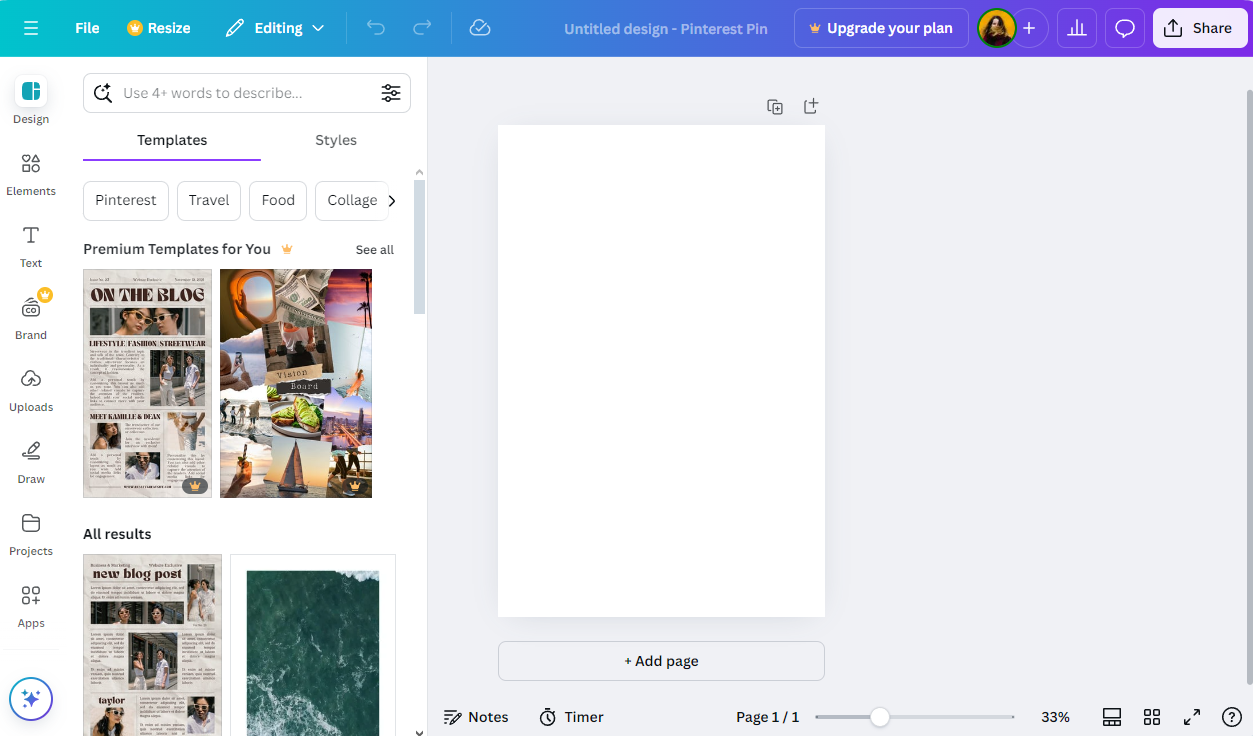Click the zoom slider handle

click(x=879, y=717)
